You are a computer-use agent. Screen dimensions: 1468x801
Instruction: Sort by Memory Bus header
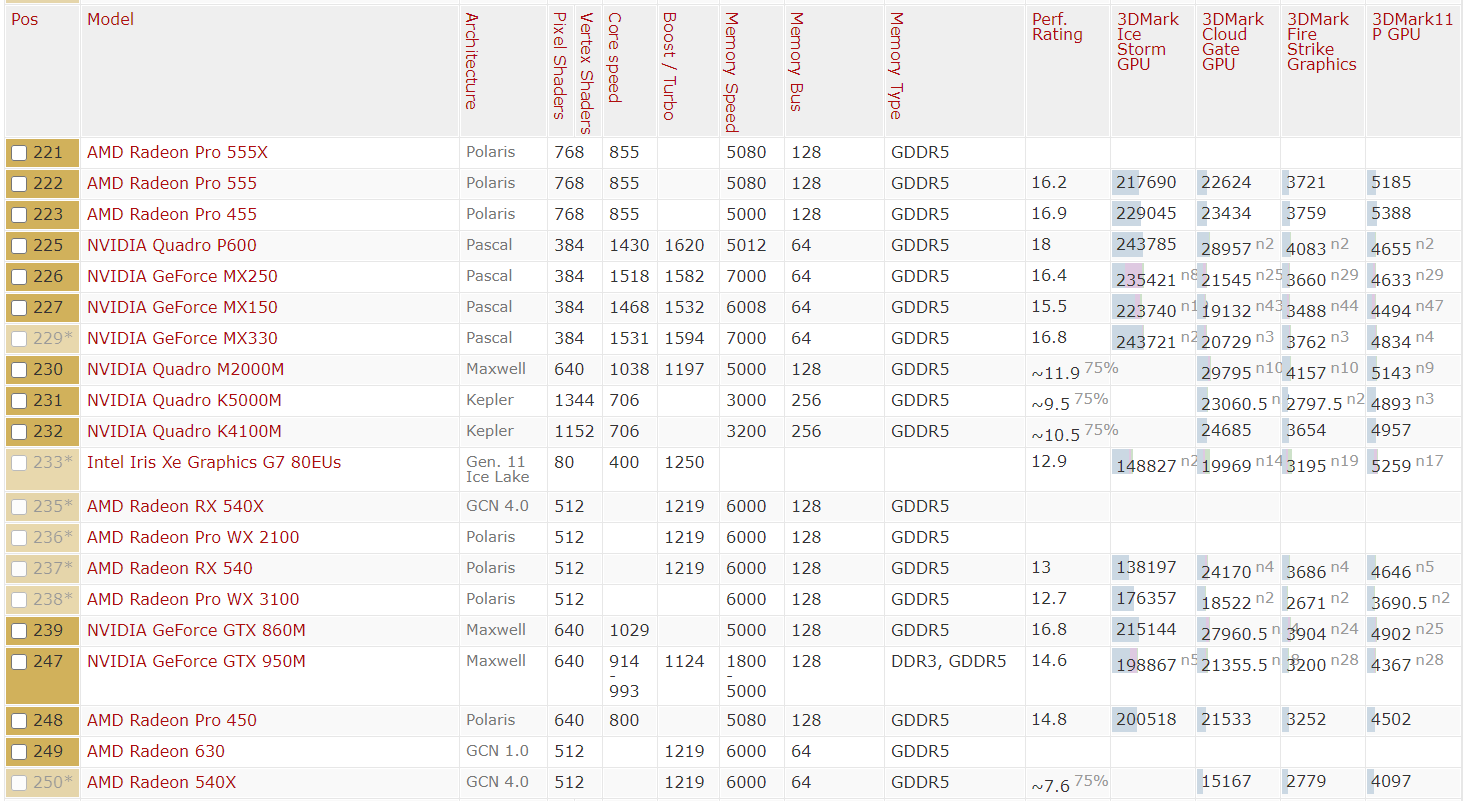click(797, 62)
